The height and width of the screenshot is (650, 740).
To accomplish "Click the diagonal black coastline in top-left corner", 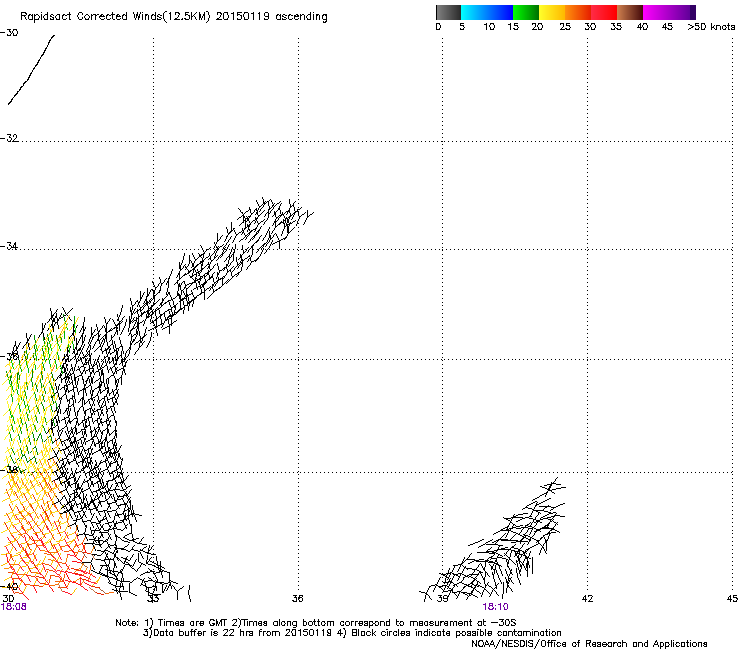I will tap(32, 69).
